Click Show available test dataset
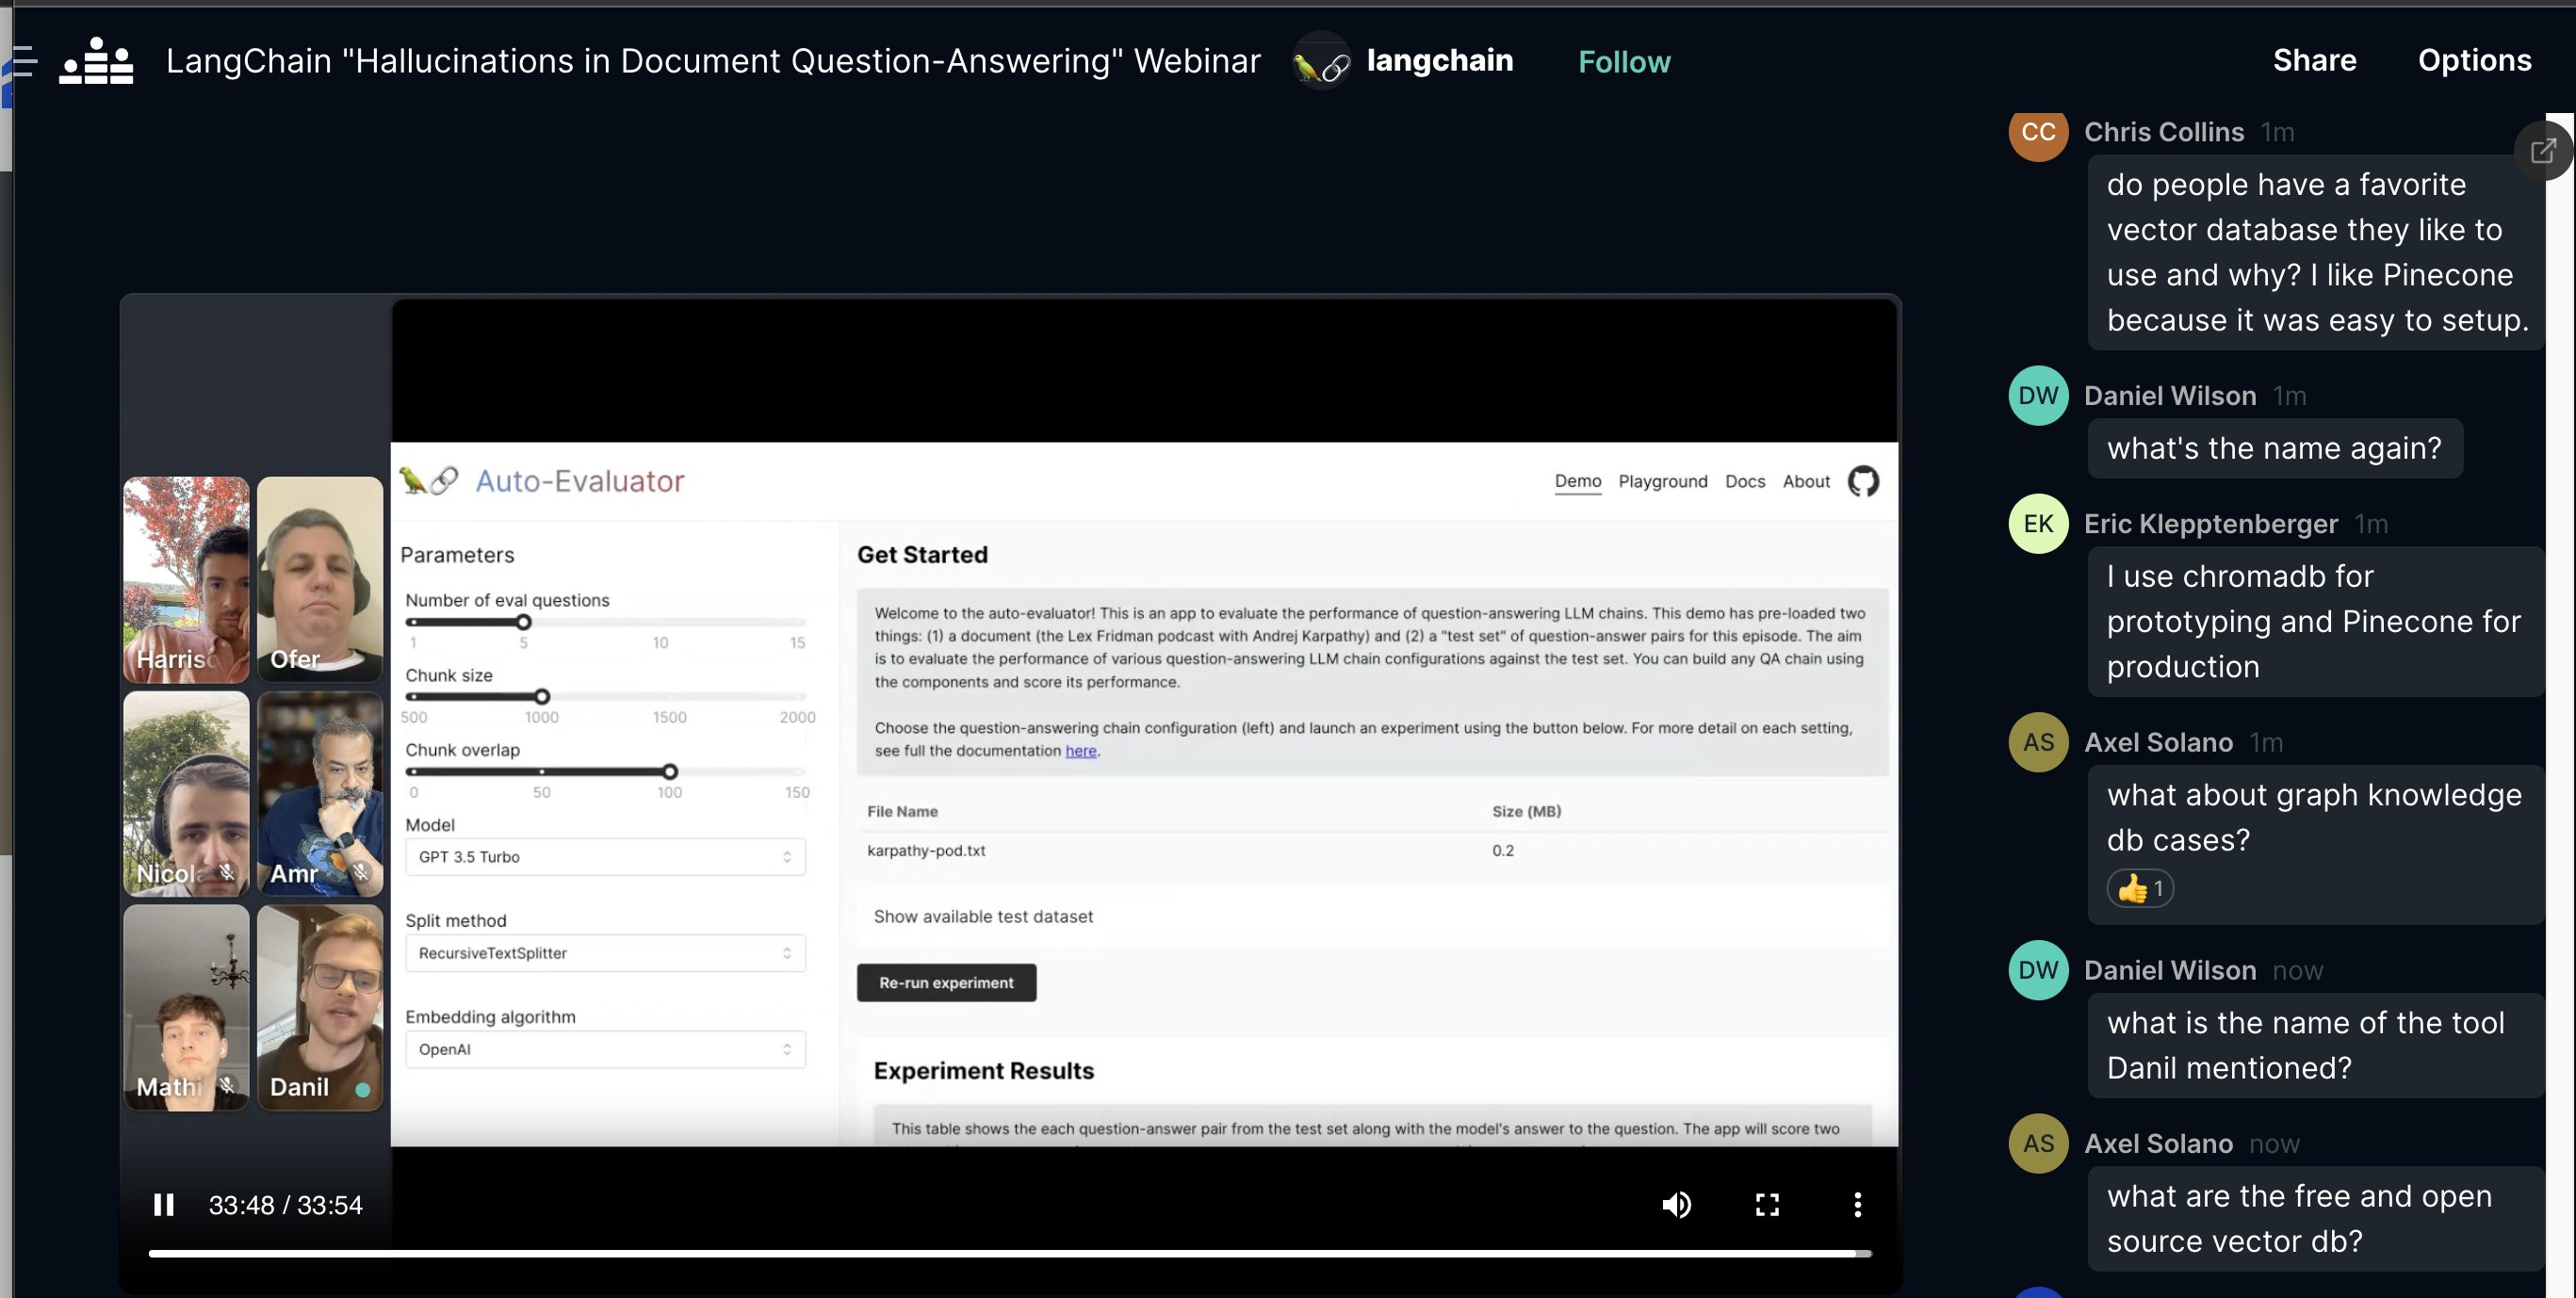This screenshot has width=2576, height=1298. tap(982, 916)
